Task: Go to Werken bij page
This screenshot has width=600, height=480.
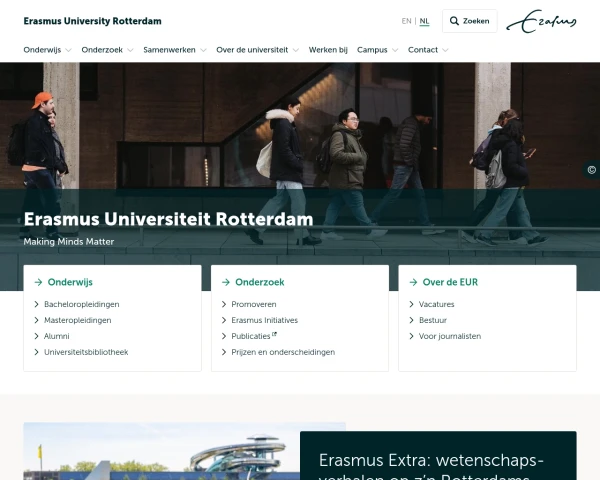Action: (x=328, y=50)
